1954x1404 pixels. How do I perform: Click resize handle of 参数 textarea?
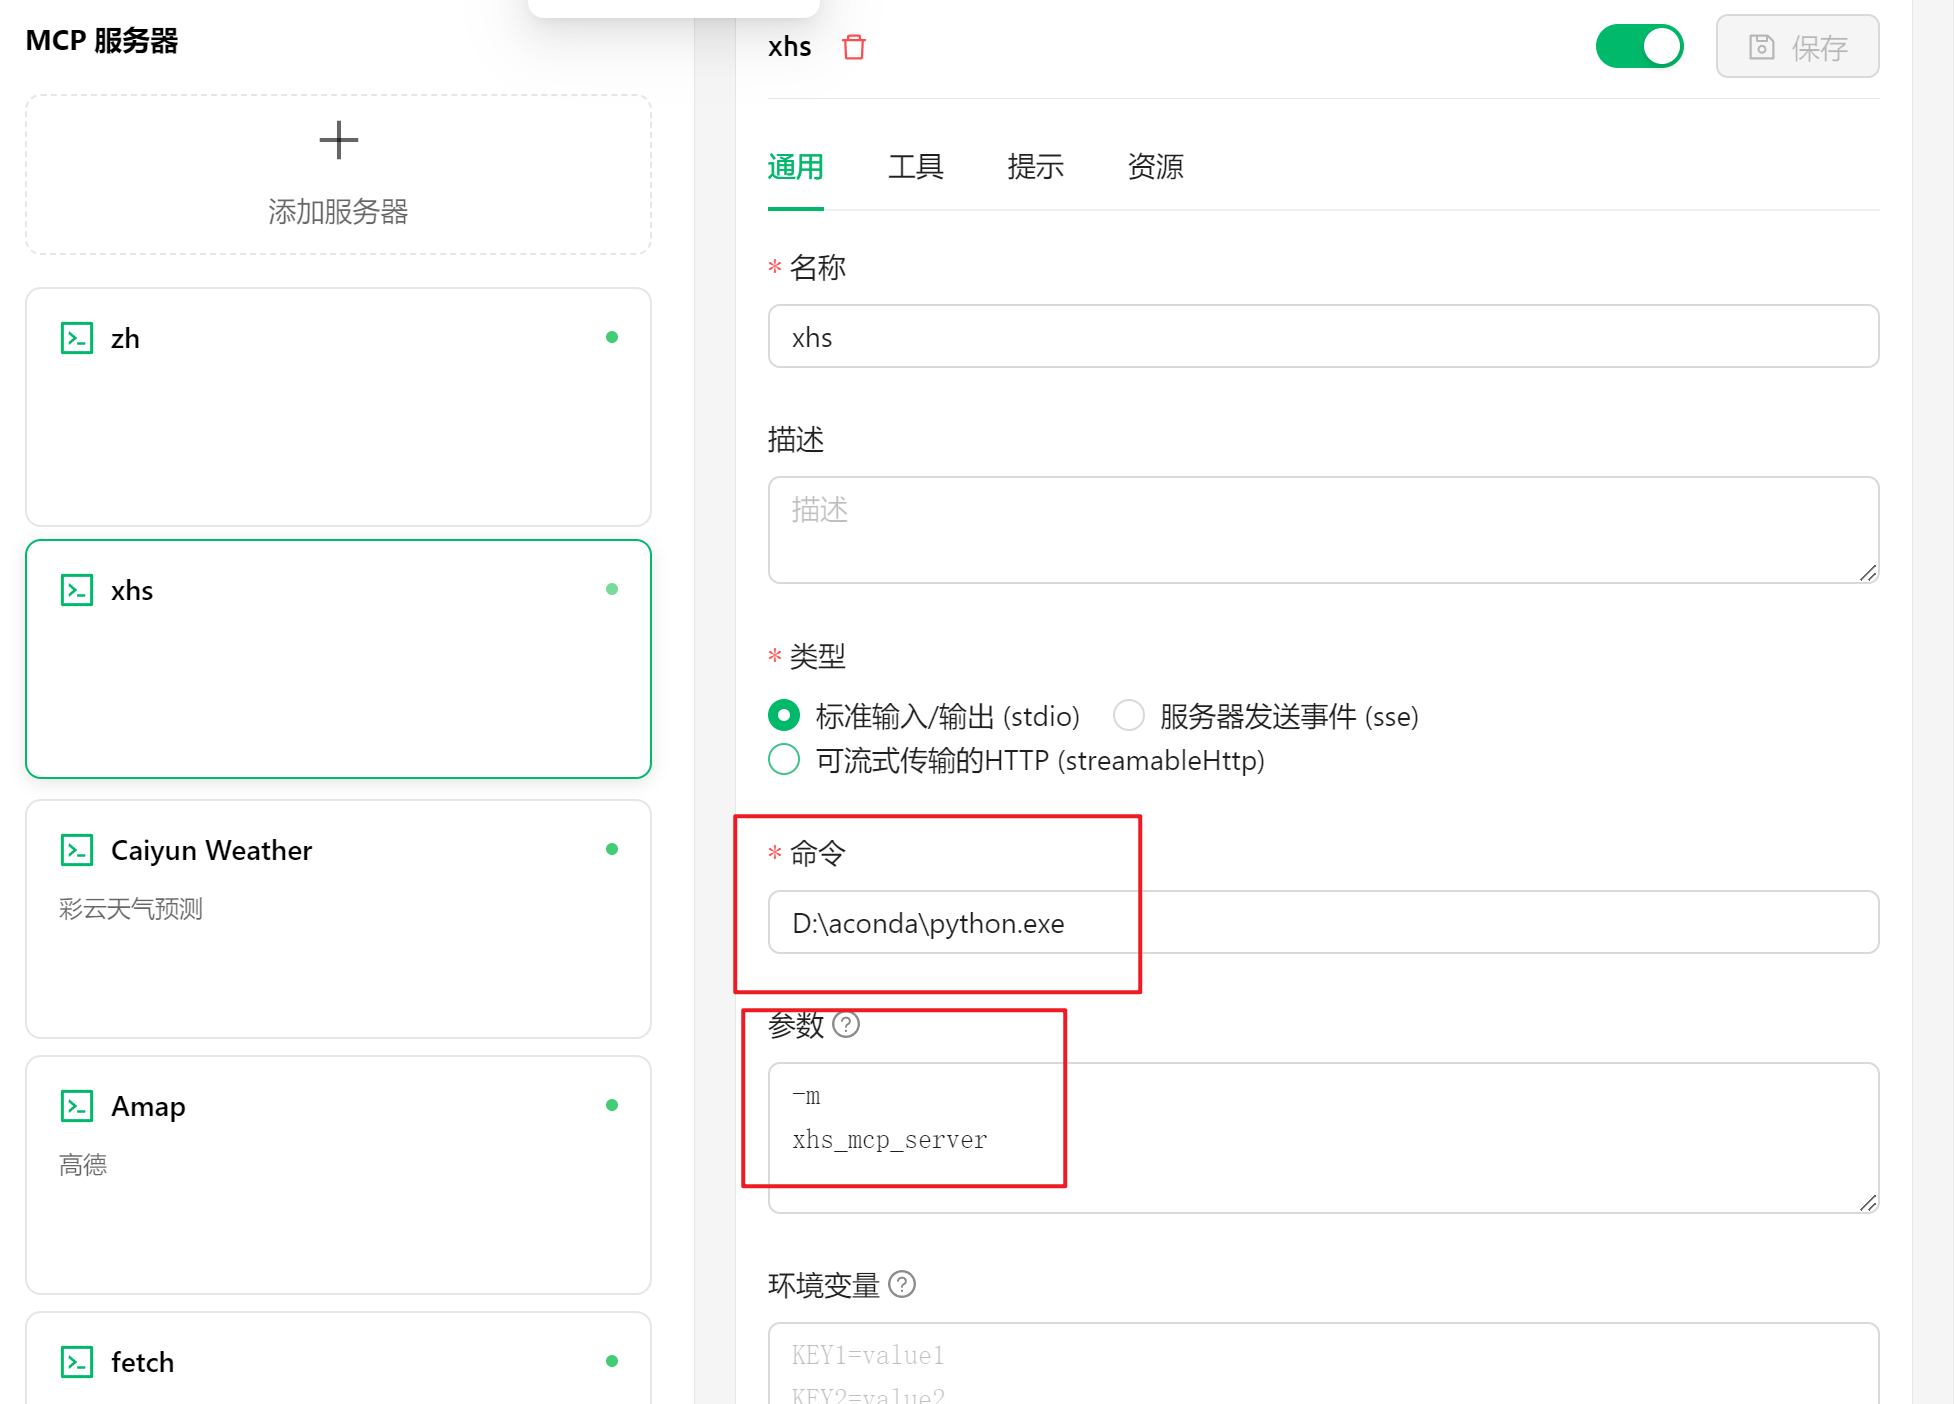click(x=1868, y=1203)
